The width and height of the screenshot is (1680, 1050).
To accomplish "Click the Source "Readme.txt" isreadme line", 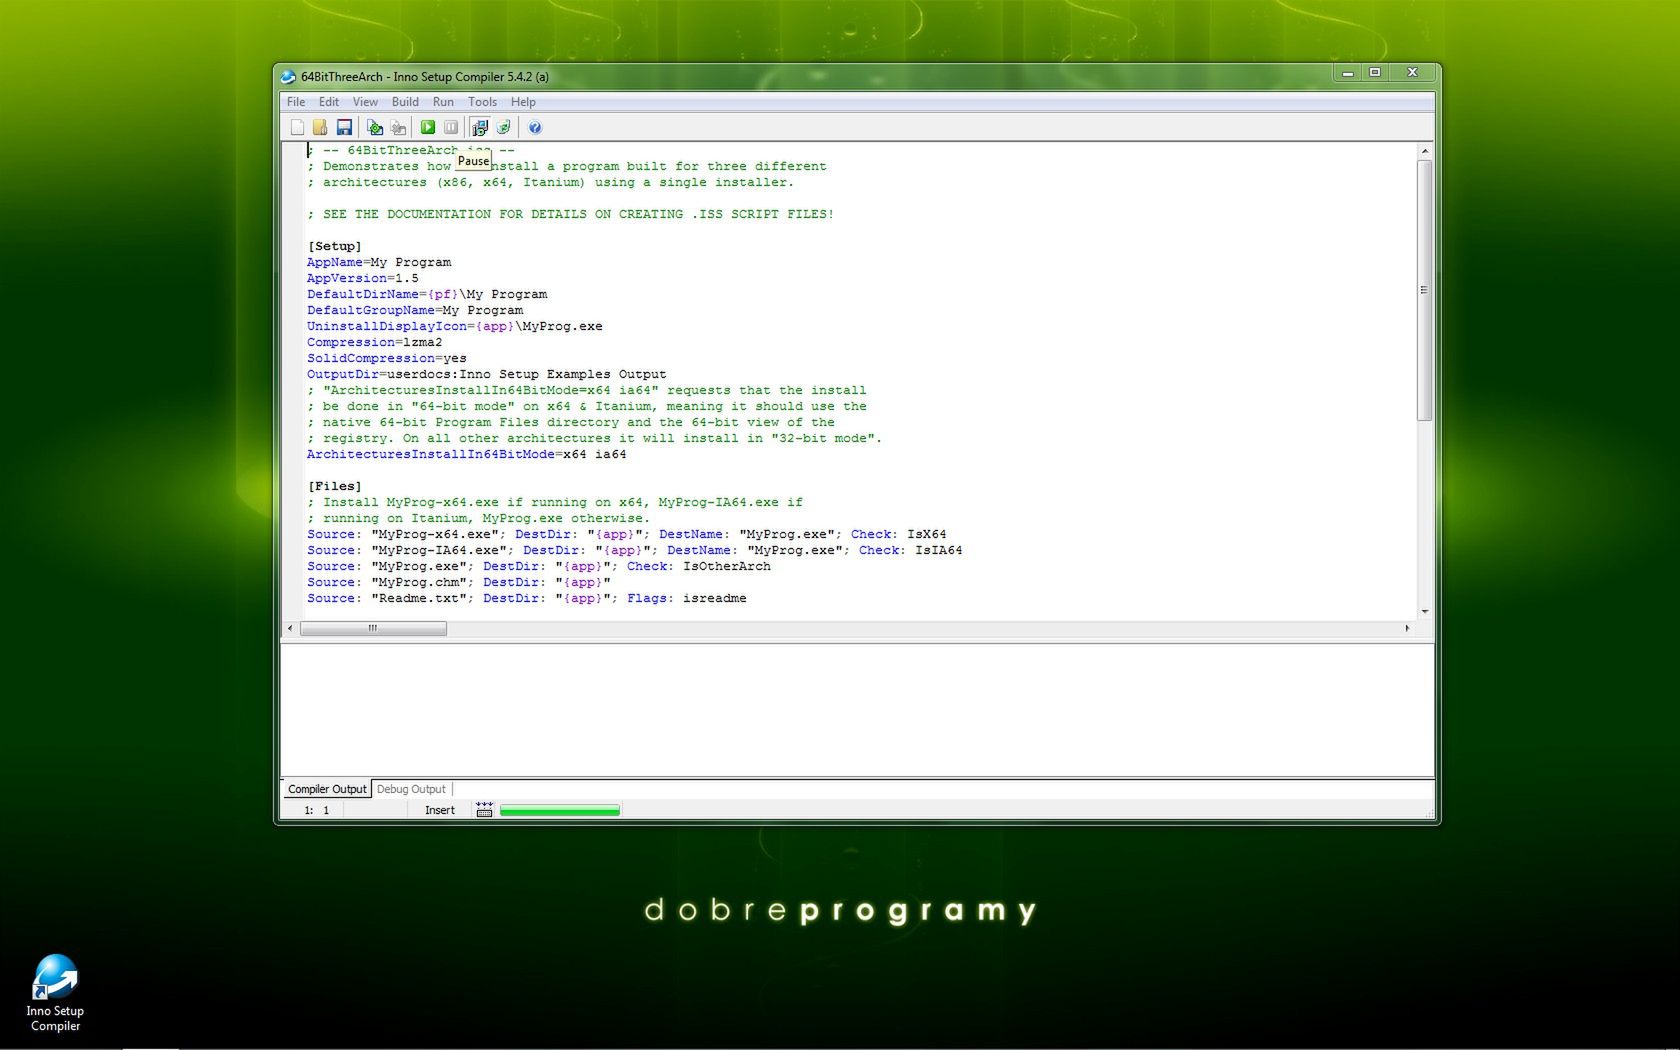I will 527,598.
